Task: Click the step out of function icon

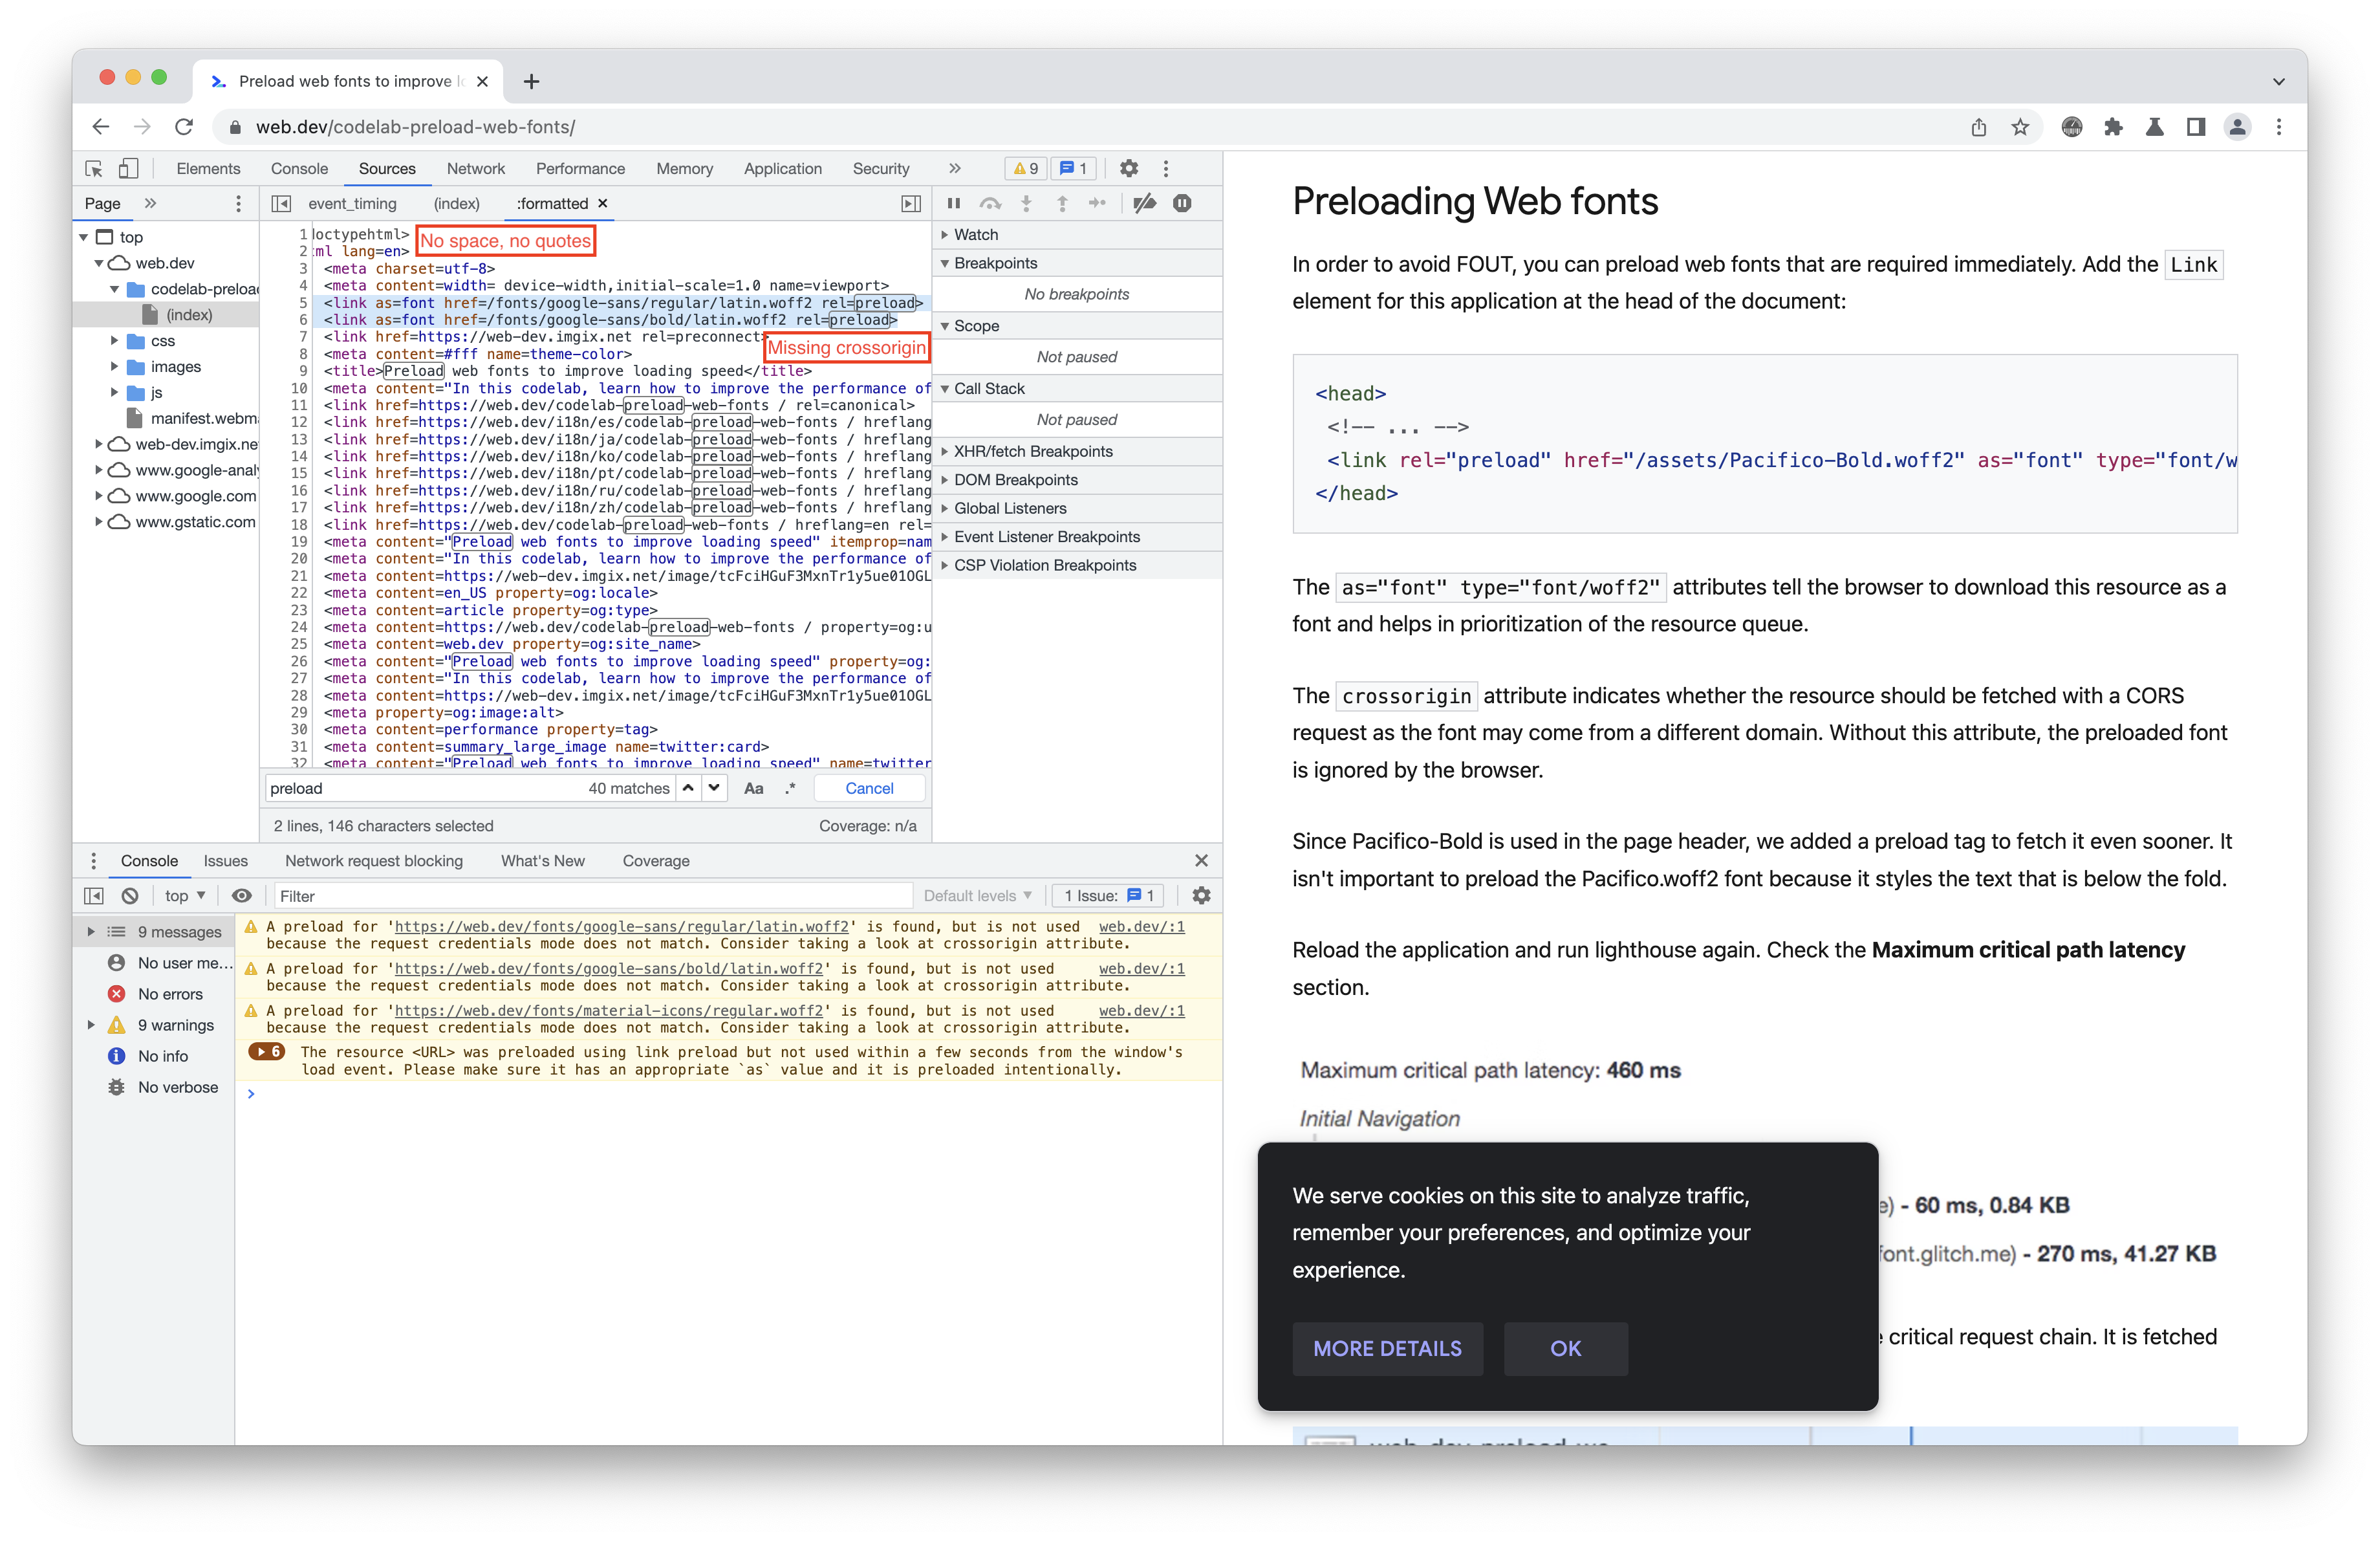Action: (x=1062, y=203)
